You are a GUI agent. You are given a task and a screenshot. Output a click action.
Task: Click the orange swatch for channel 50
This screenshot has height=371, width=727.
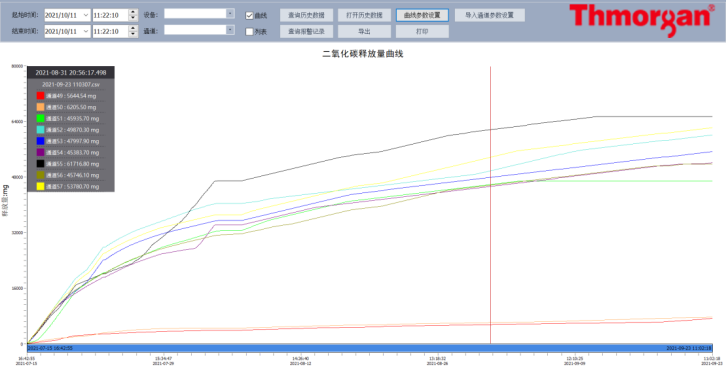(40, 107)
